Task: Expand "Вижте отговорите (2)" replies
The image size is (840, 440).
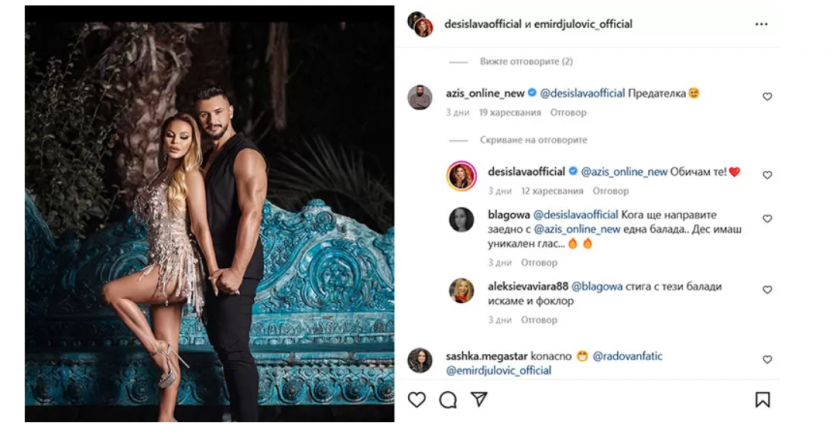Action: click(x=526, y=61)
